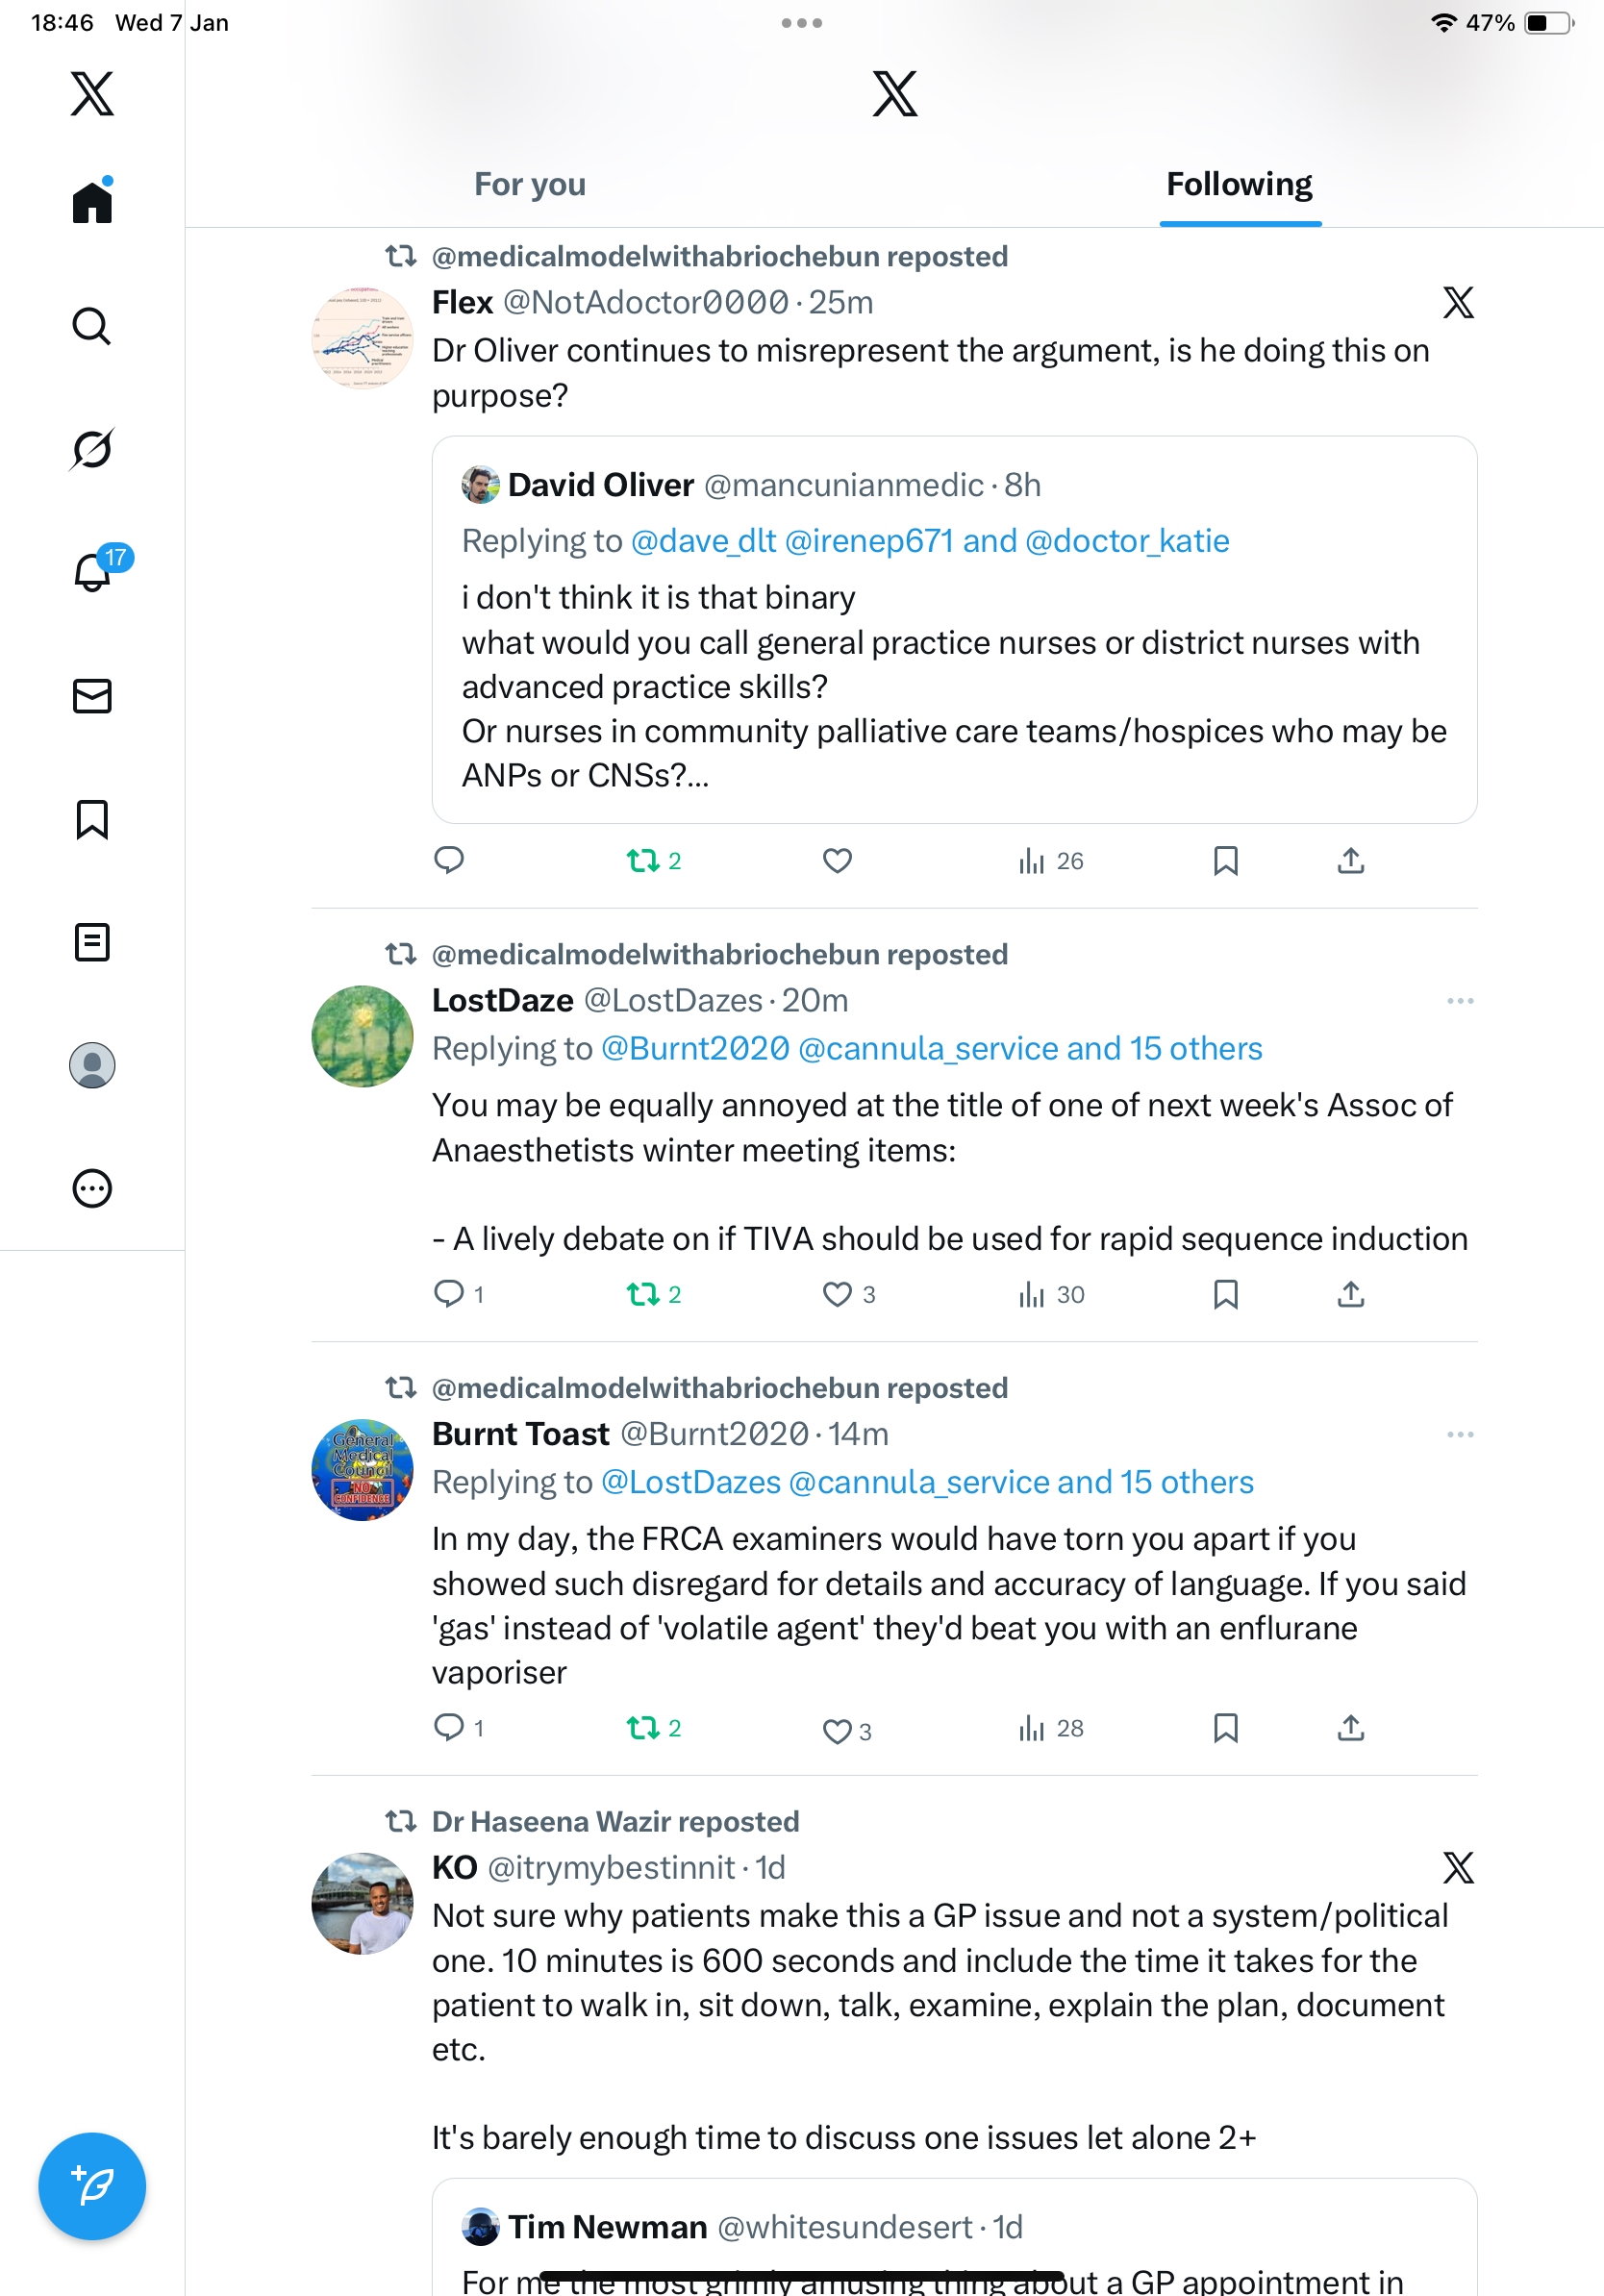
Task: Open the Search page from the sidebar
Action: [92, 326]
